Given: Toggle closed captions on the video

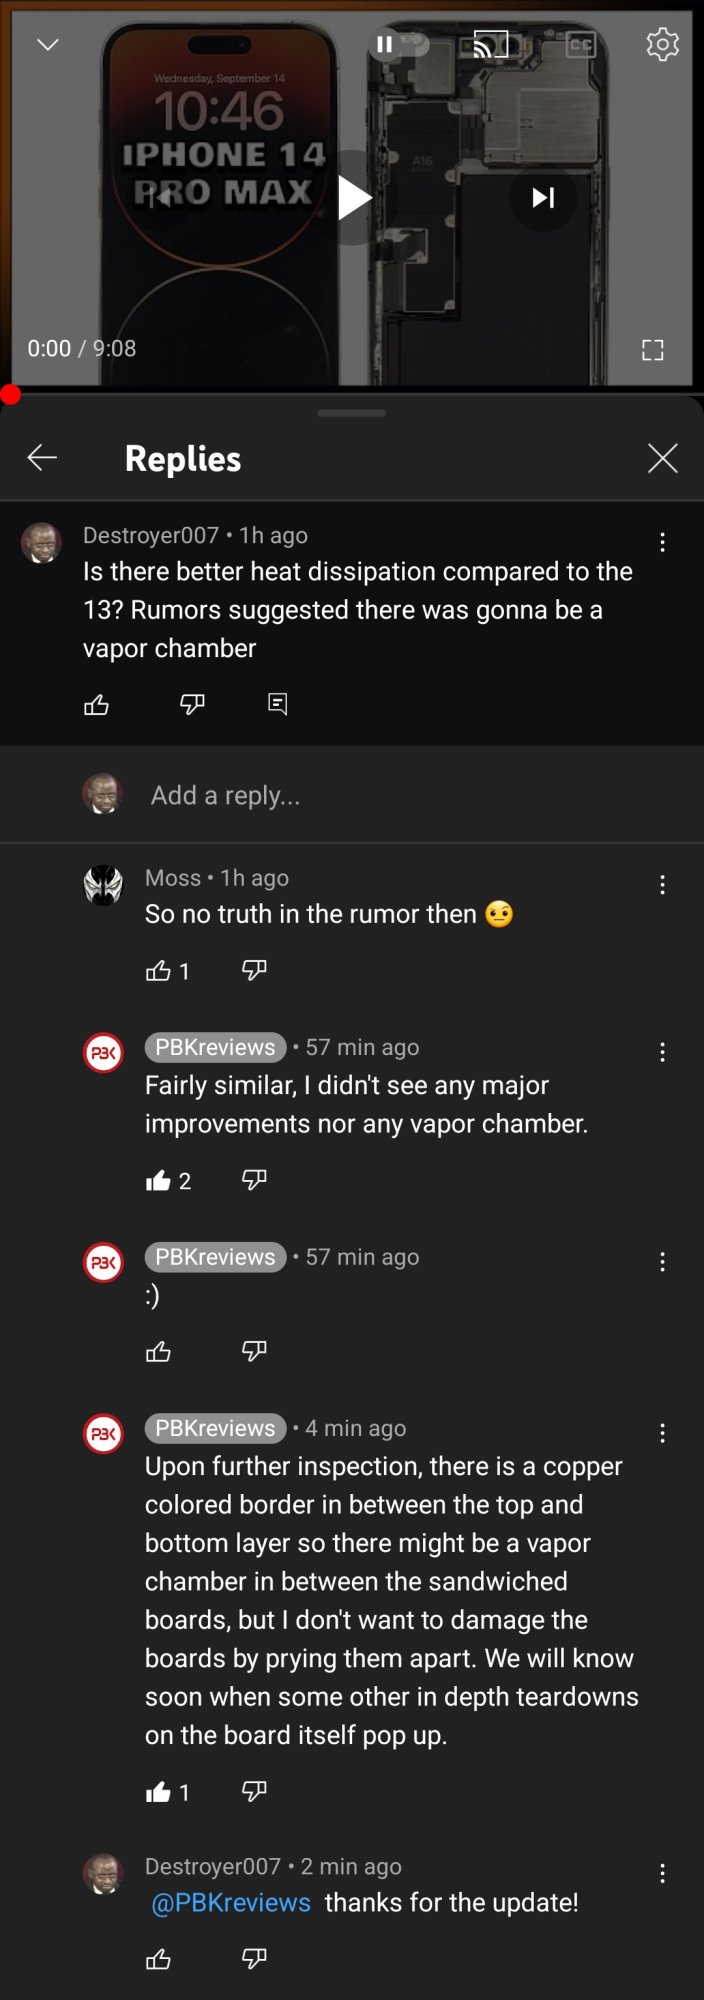Looking at the screenshot, I should coord(581,45).
